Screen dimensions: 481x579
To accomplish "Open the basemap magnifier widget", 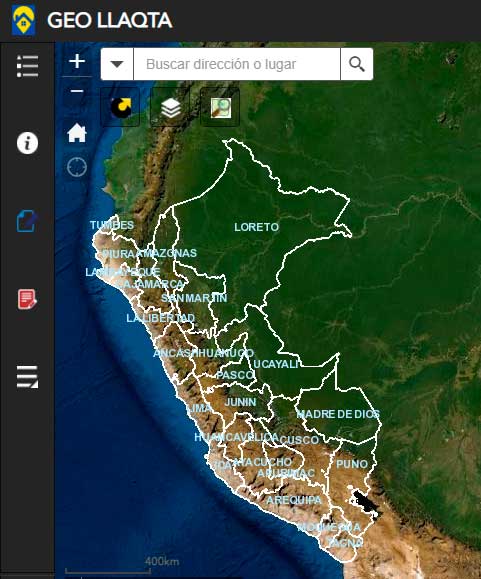I will point(220,107).
